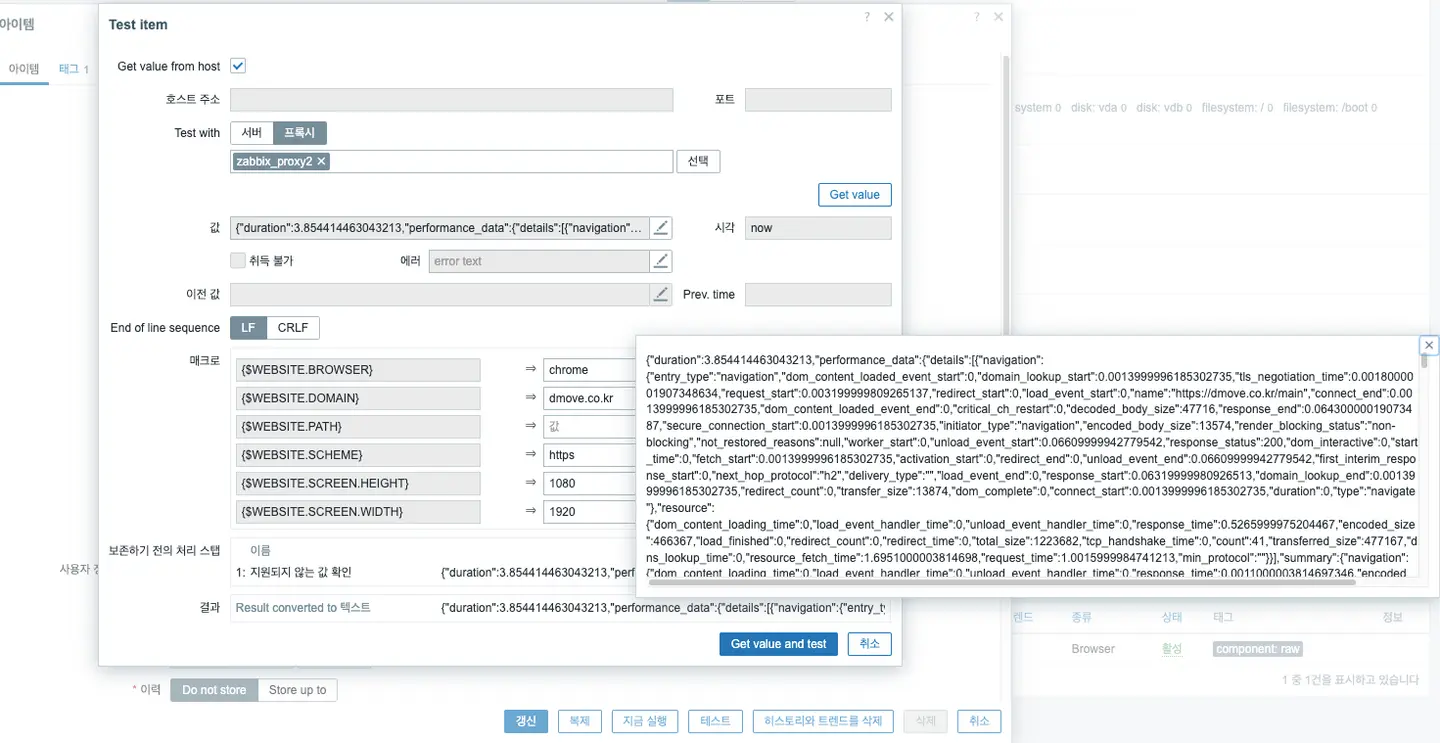Enable the 취득 불가 checkbox
This screenshot has height=743, width=1440.
(x=238, y=261)
